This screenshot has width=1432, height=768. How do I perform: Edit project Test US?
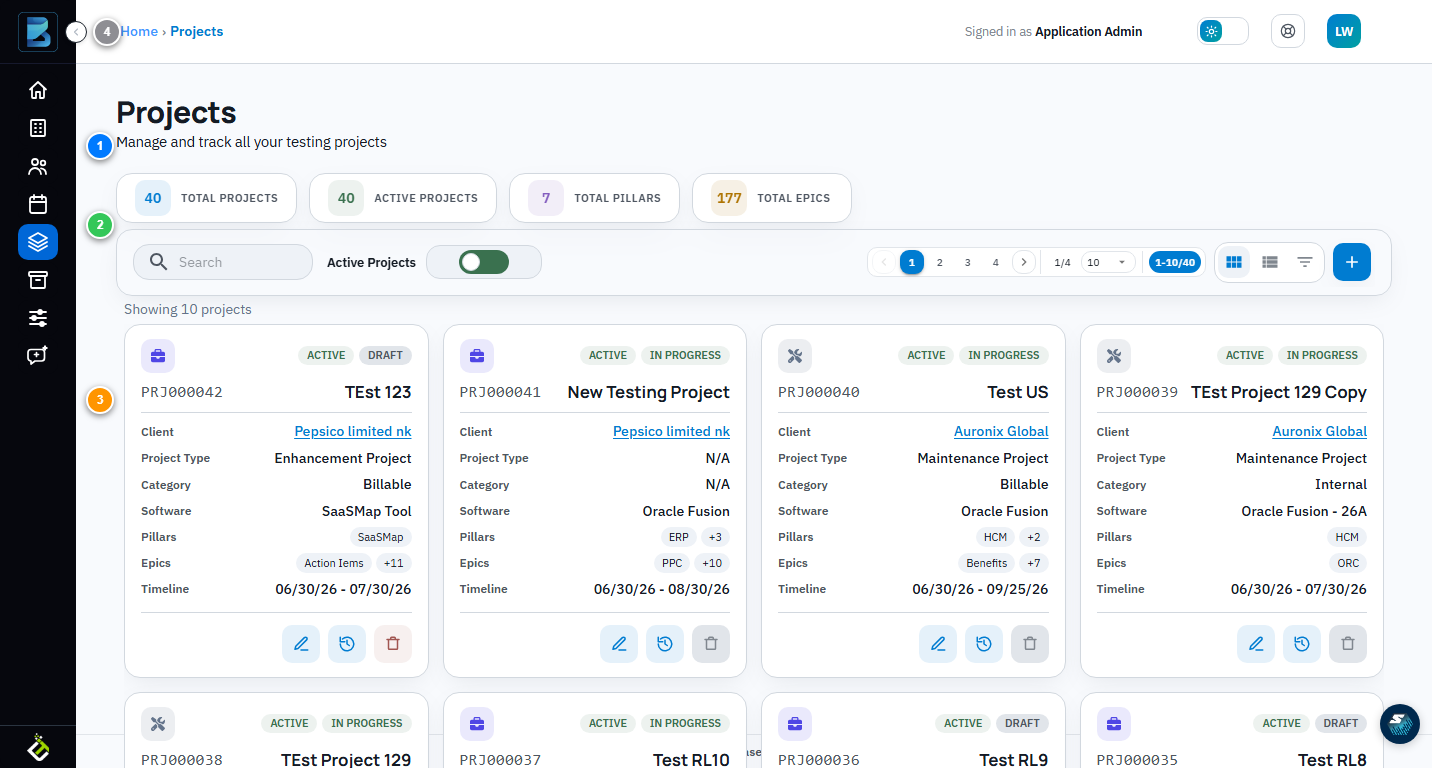tap(938, 644)
